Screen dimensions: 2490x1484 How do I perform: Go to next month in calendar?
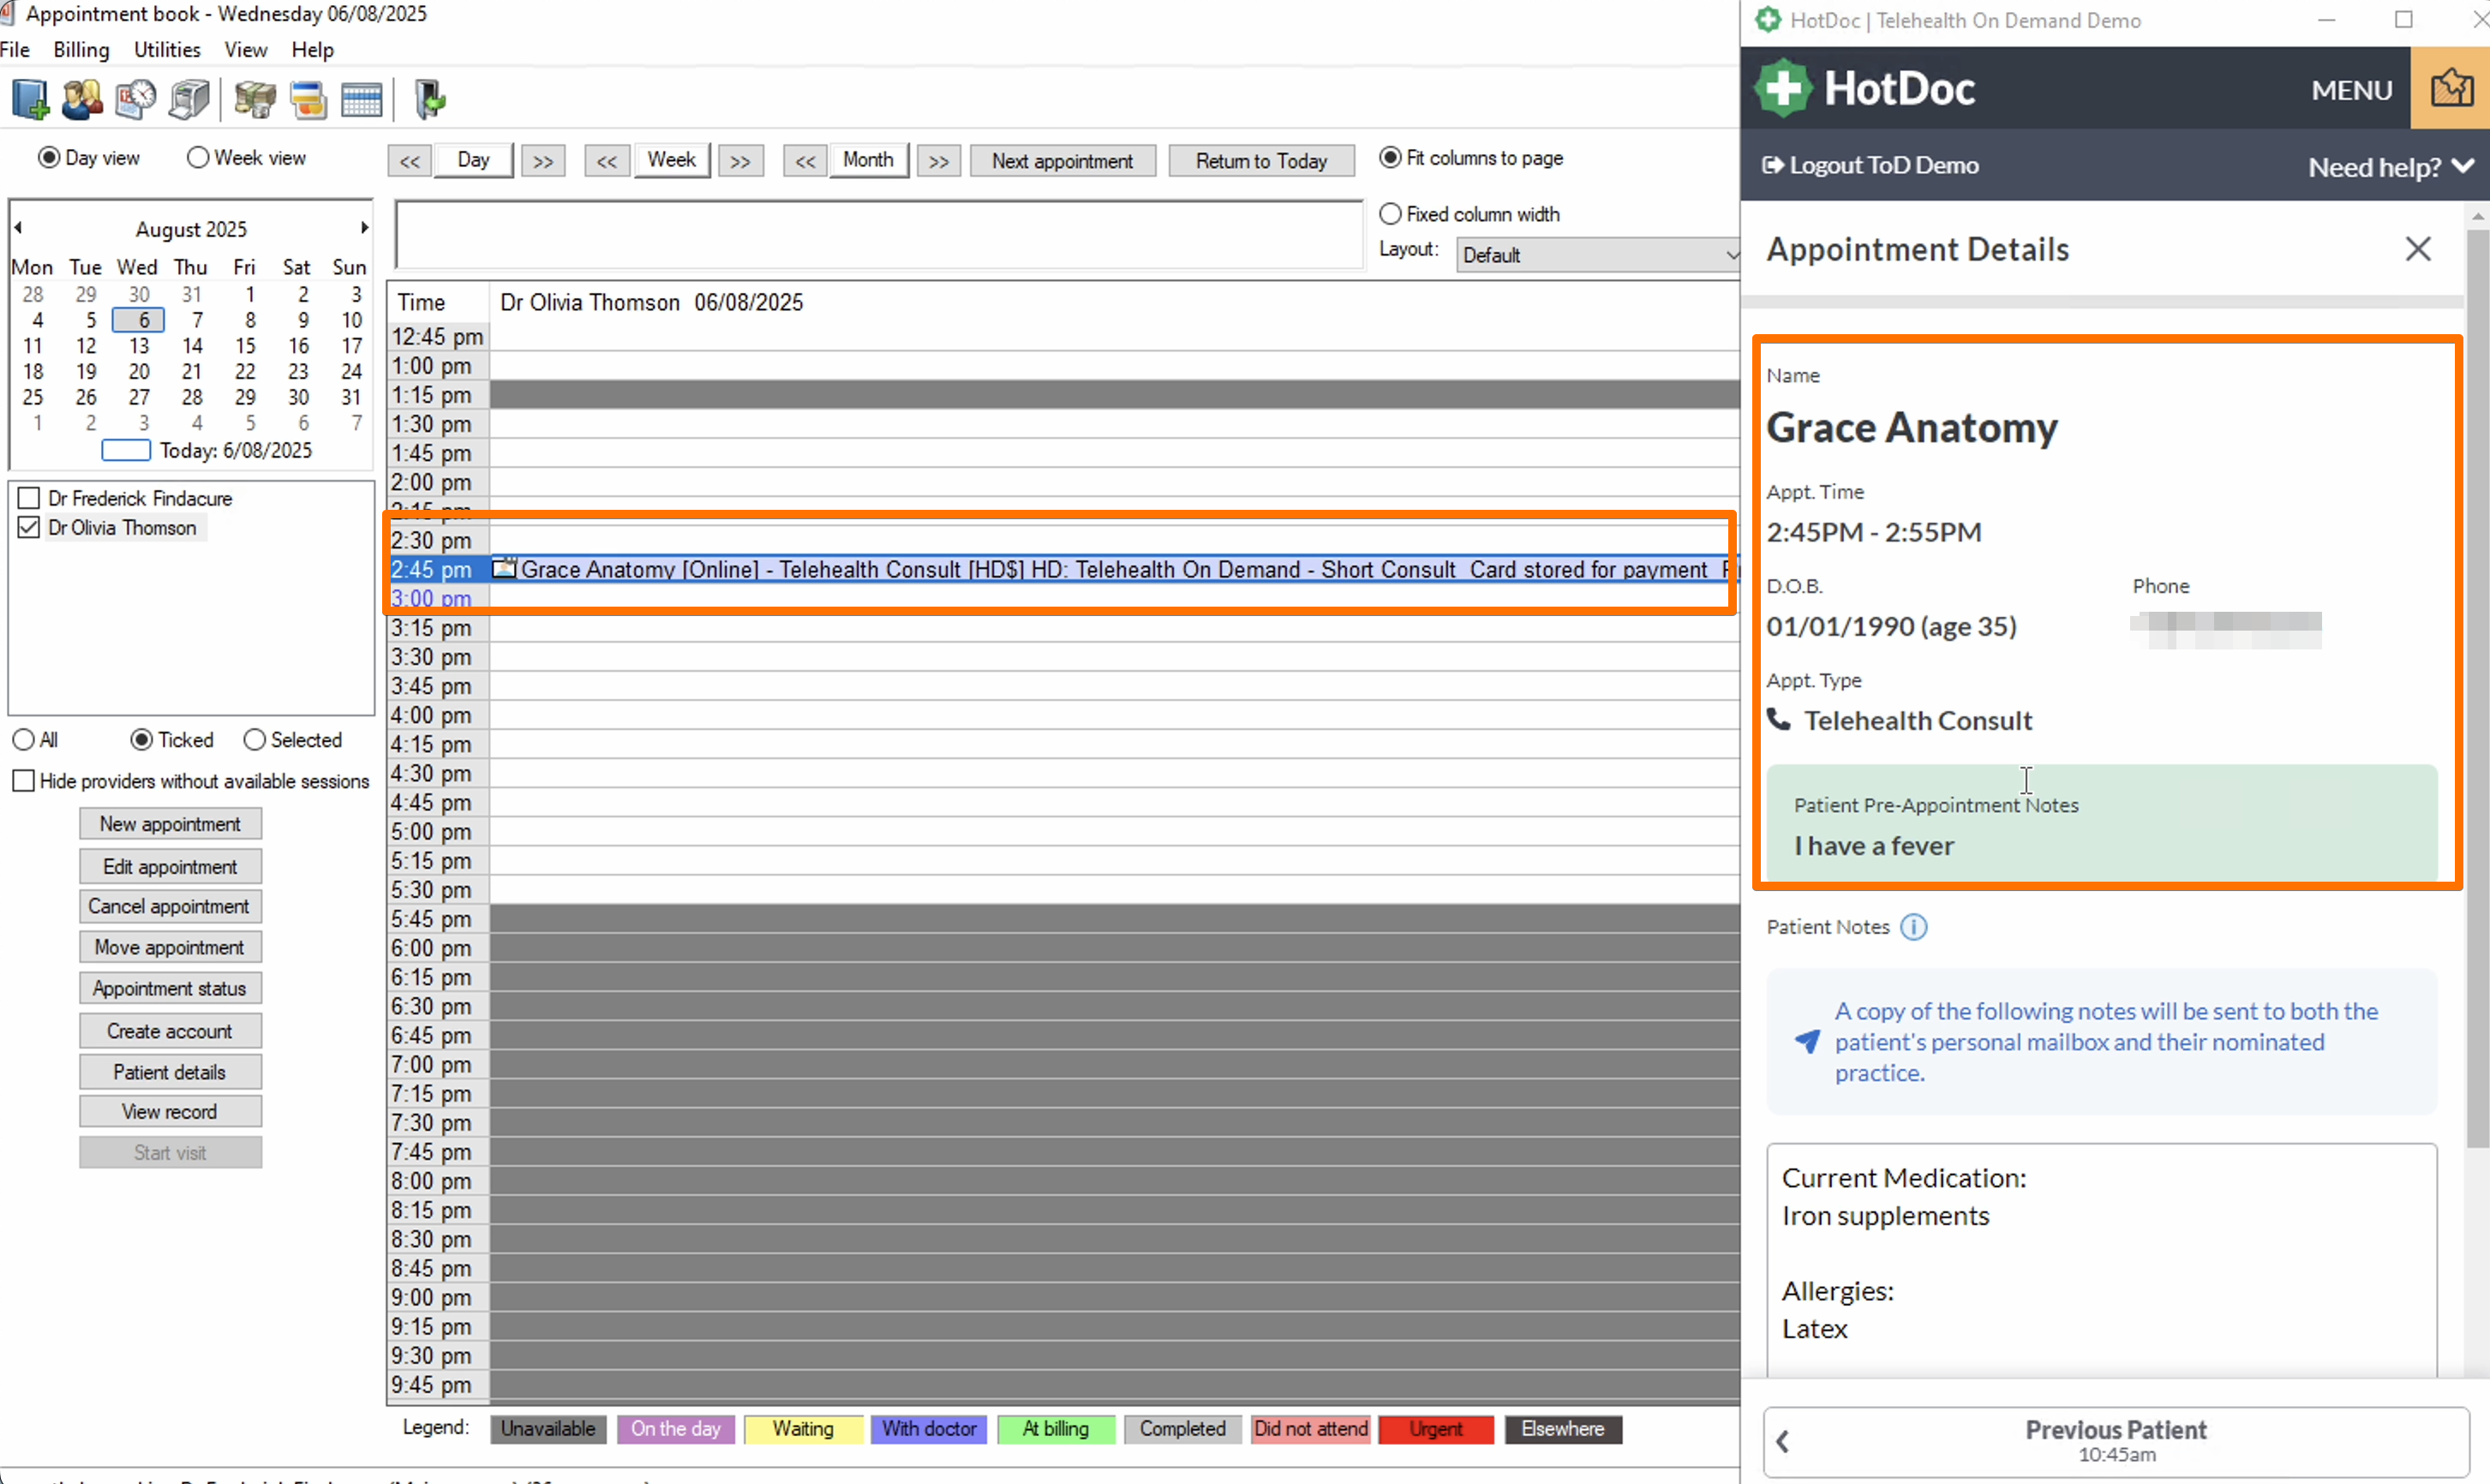(x=365, y=228)
